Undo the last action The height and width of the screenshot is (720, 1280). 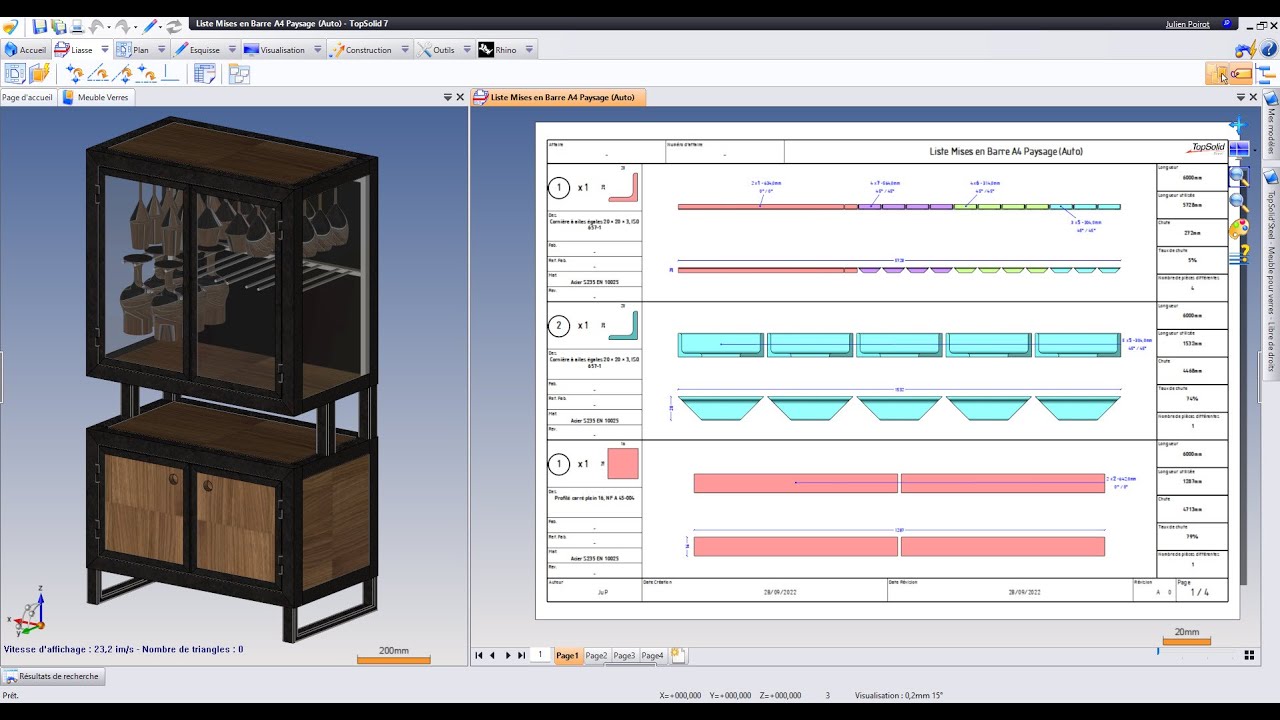pos(97,26)
